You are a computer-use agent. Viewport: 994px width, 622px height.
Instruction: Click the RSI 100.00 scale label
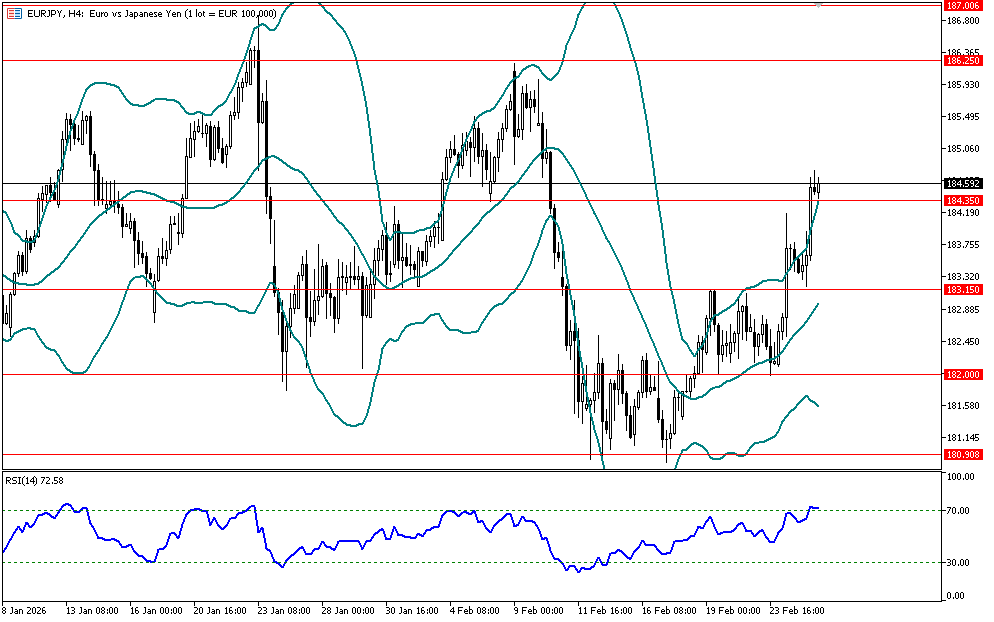[x=960, y=478]
